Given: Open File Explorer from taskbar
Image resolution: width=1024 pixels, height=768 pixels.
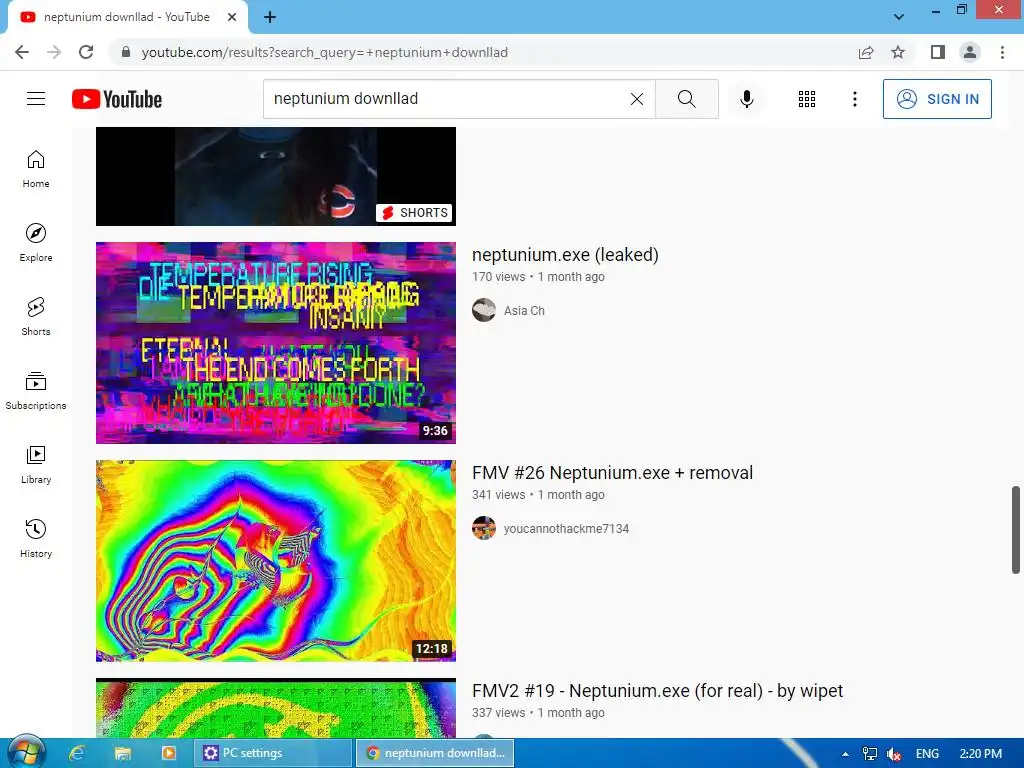Looking at the screenshot, I should click(x=122, y=753).
